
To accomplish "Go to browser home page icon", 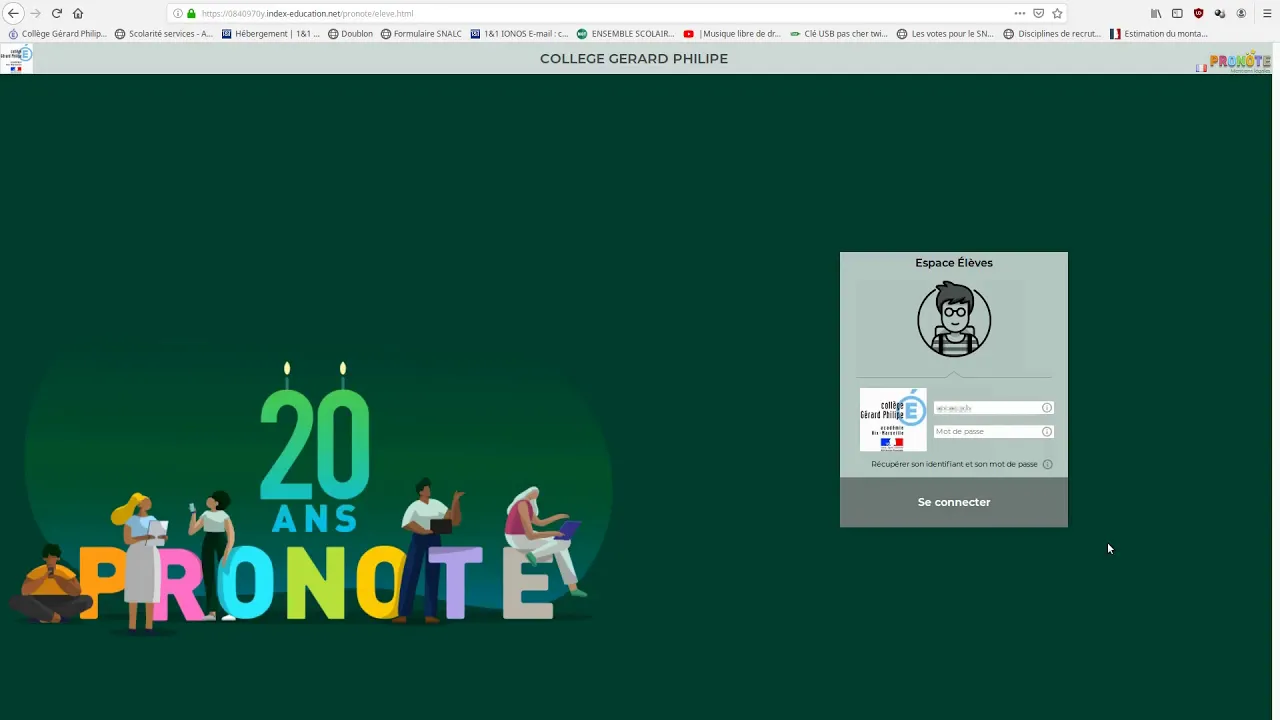I will (x=78, y=13).
